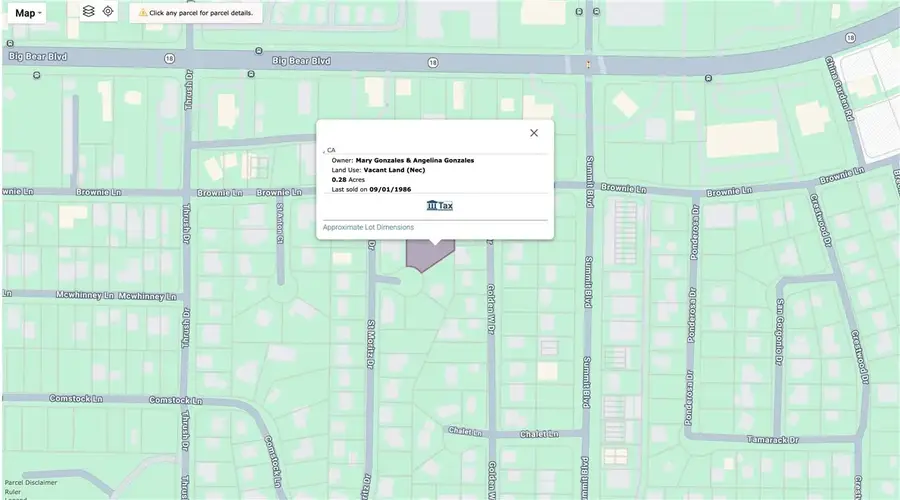900x500 pixels.
Task: Click the courthouse icon beside Tax
Action: tap(432, 205)
